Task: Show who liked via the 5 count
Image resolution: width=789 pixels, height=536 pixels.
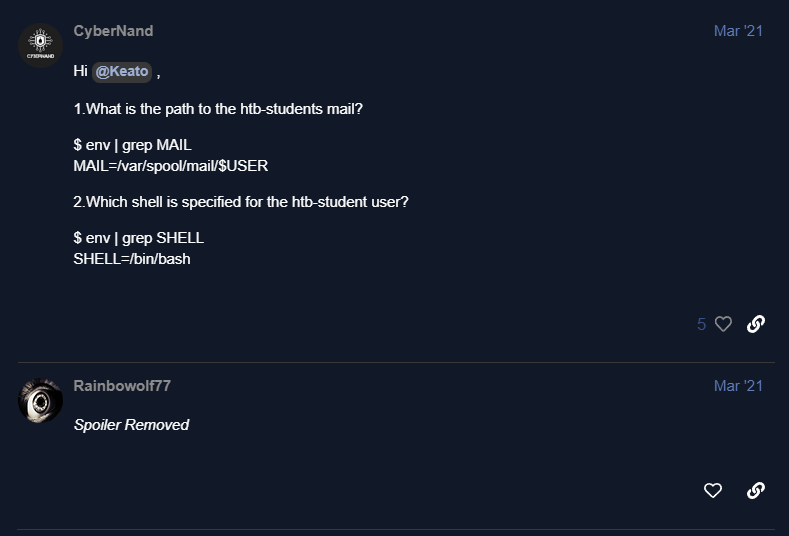Action: [x=701, y=324]
